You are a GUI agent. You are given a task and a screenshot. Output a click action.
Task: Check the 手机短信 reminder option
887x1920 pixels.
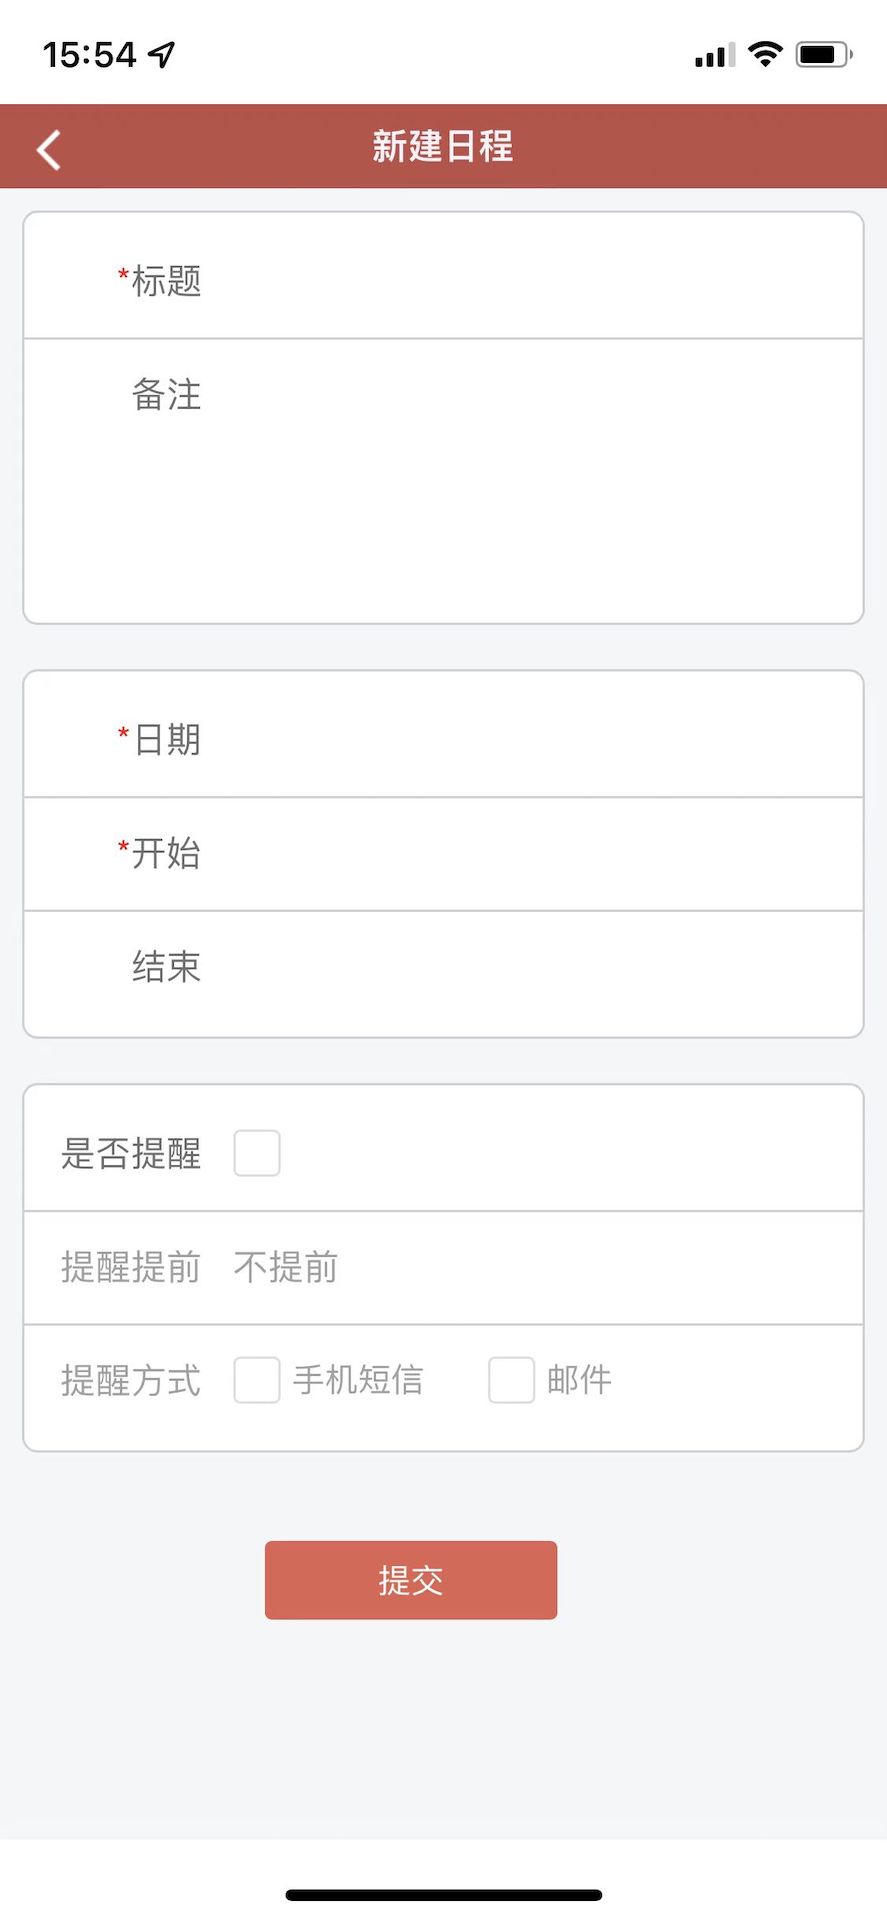coord(257,1380)
